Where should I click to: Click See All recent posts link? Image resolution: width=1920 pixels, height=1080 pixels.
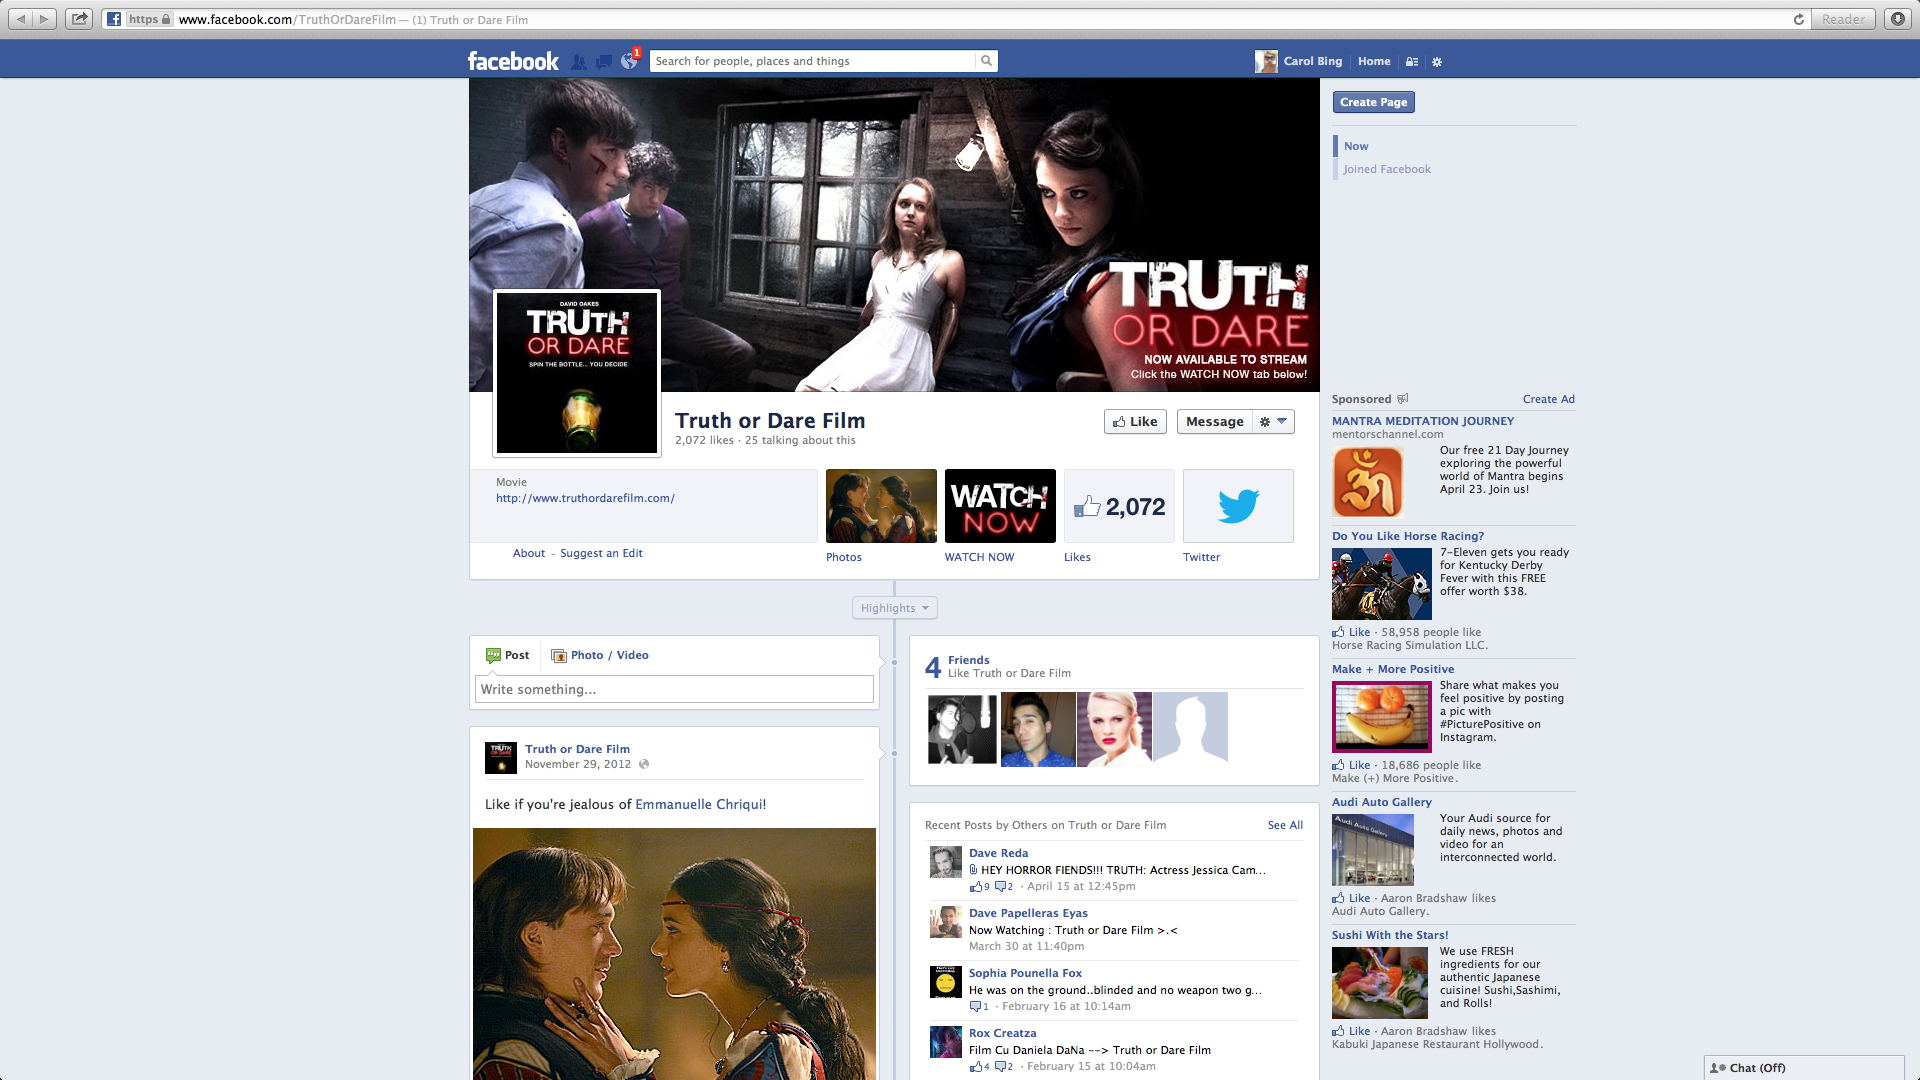1285,825
